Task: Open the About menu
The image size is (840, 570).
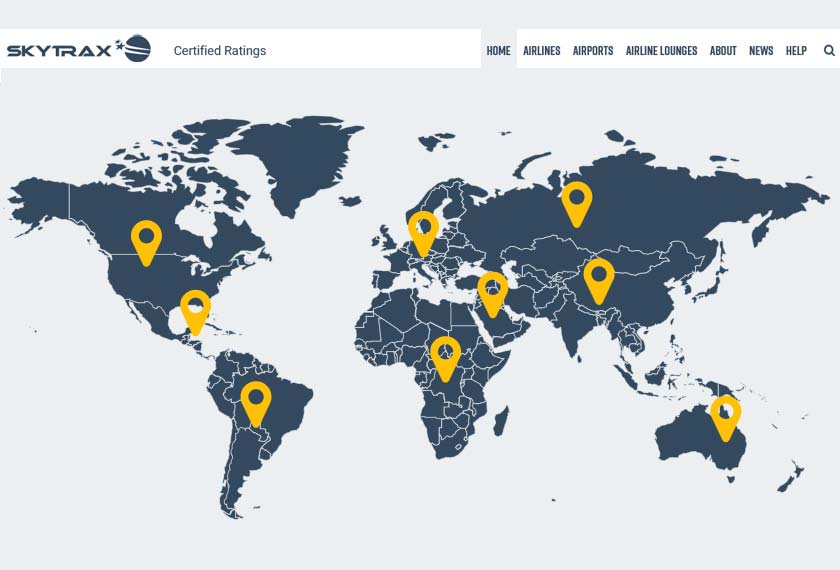Action: [x=723, y=50]
